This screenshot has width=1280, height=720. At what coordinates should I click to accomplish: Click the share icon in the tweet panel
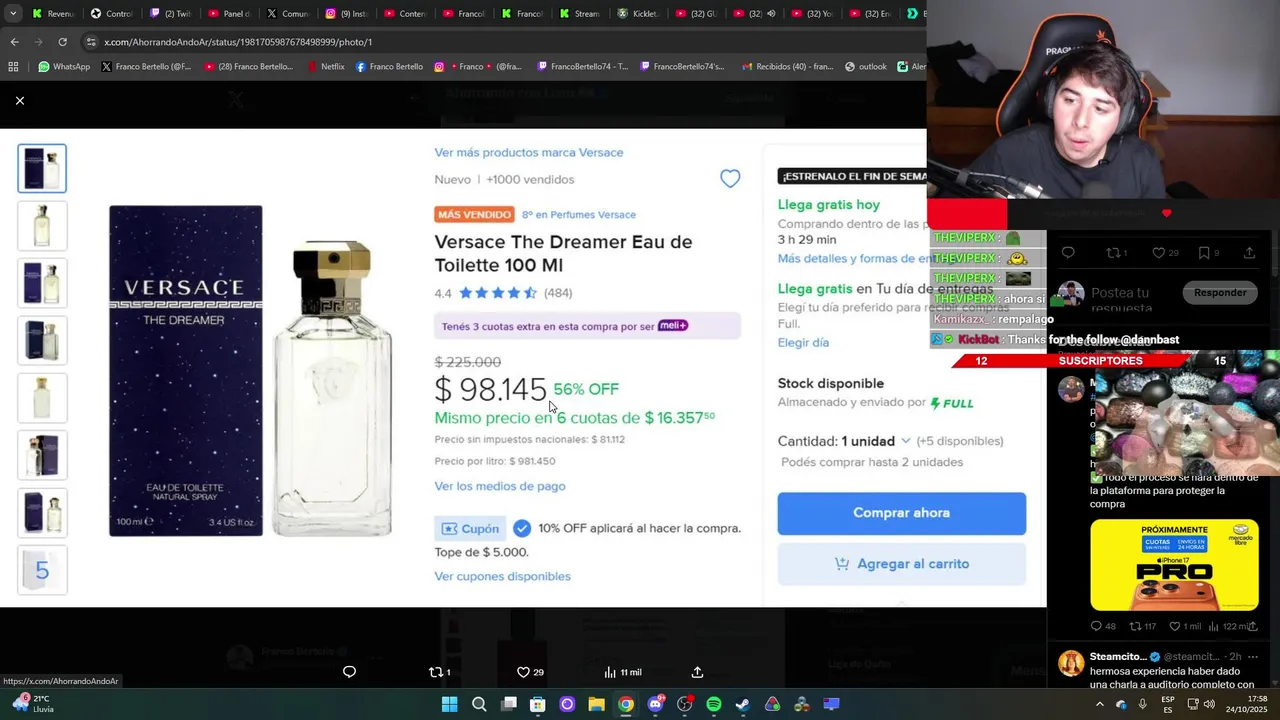[1249, 253]
